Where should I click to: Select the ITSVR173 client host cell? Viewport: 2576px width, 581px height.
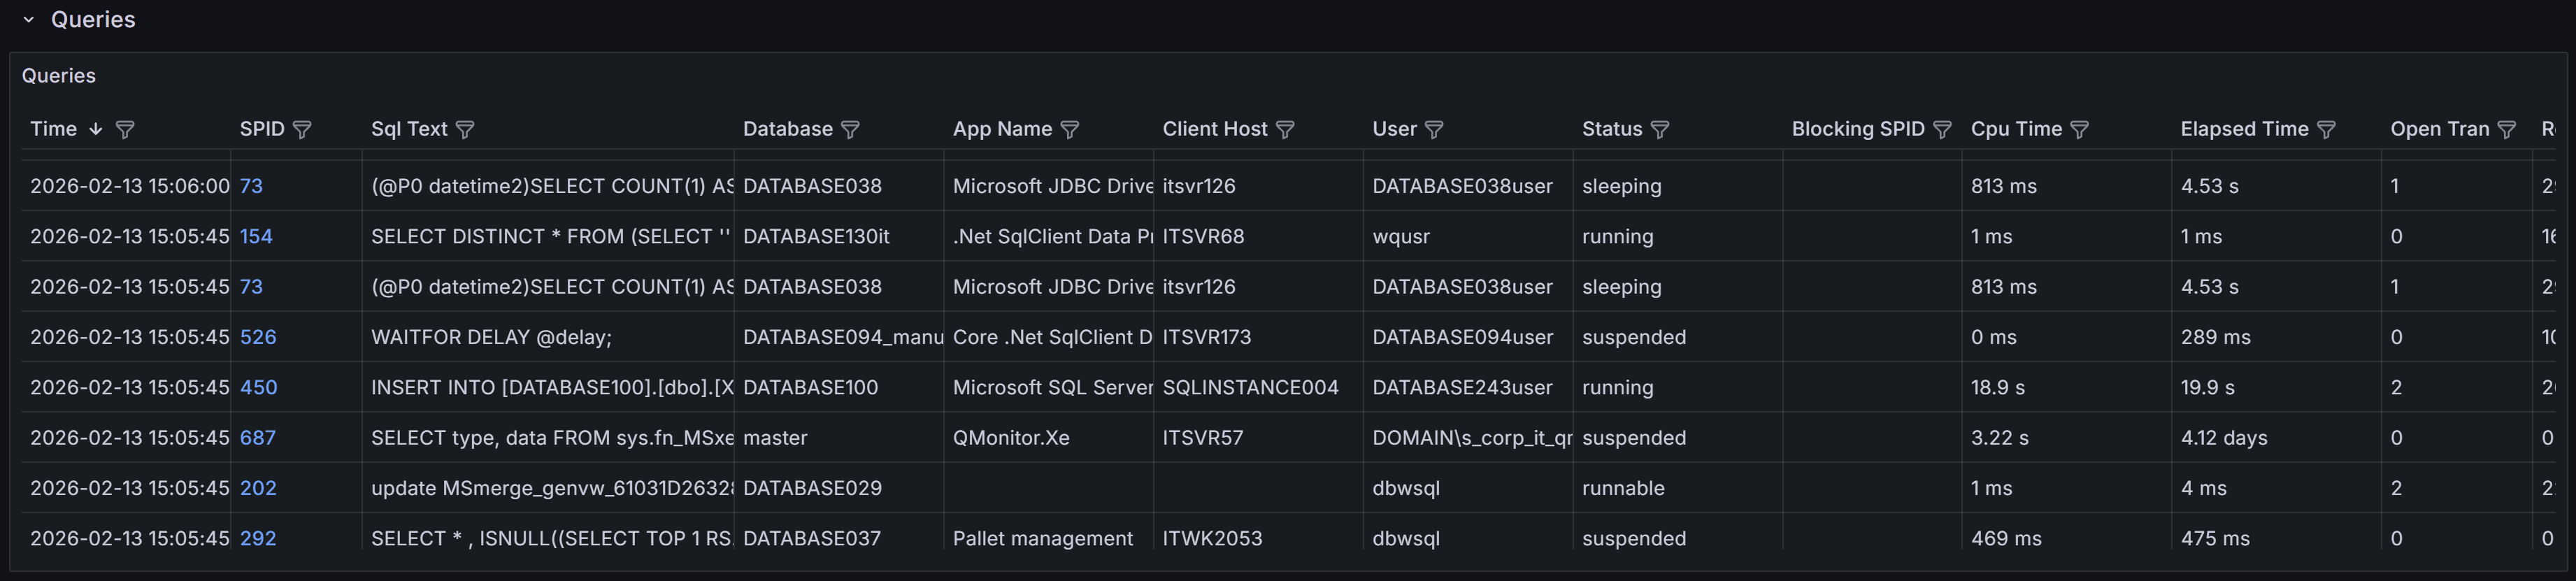(x=1259, y=337)
